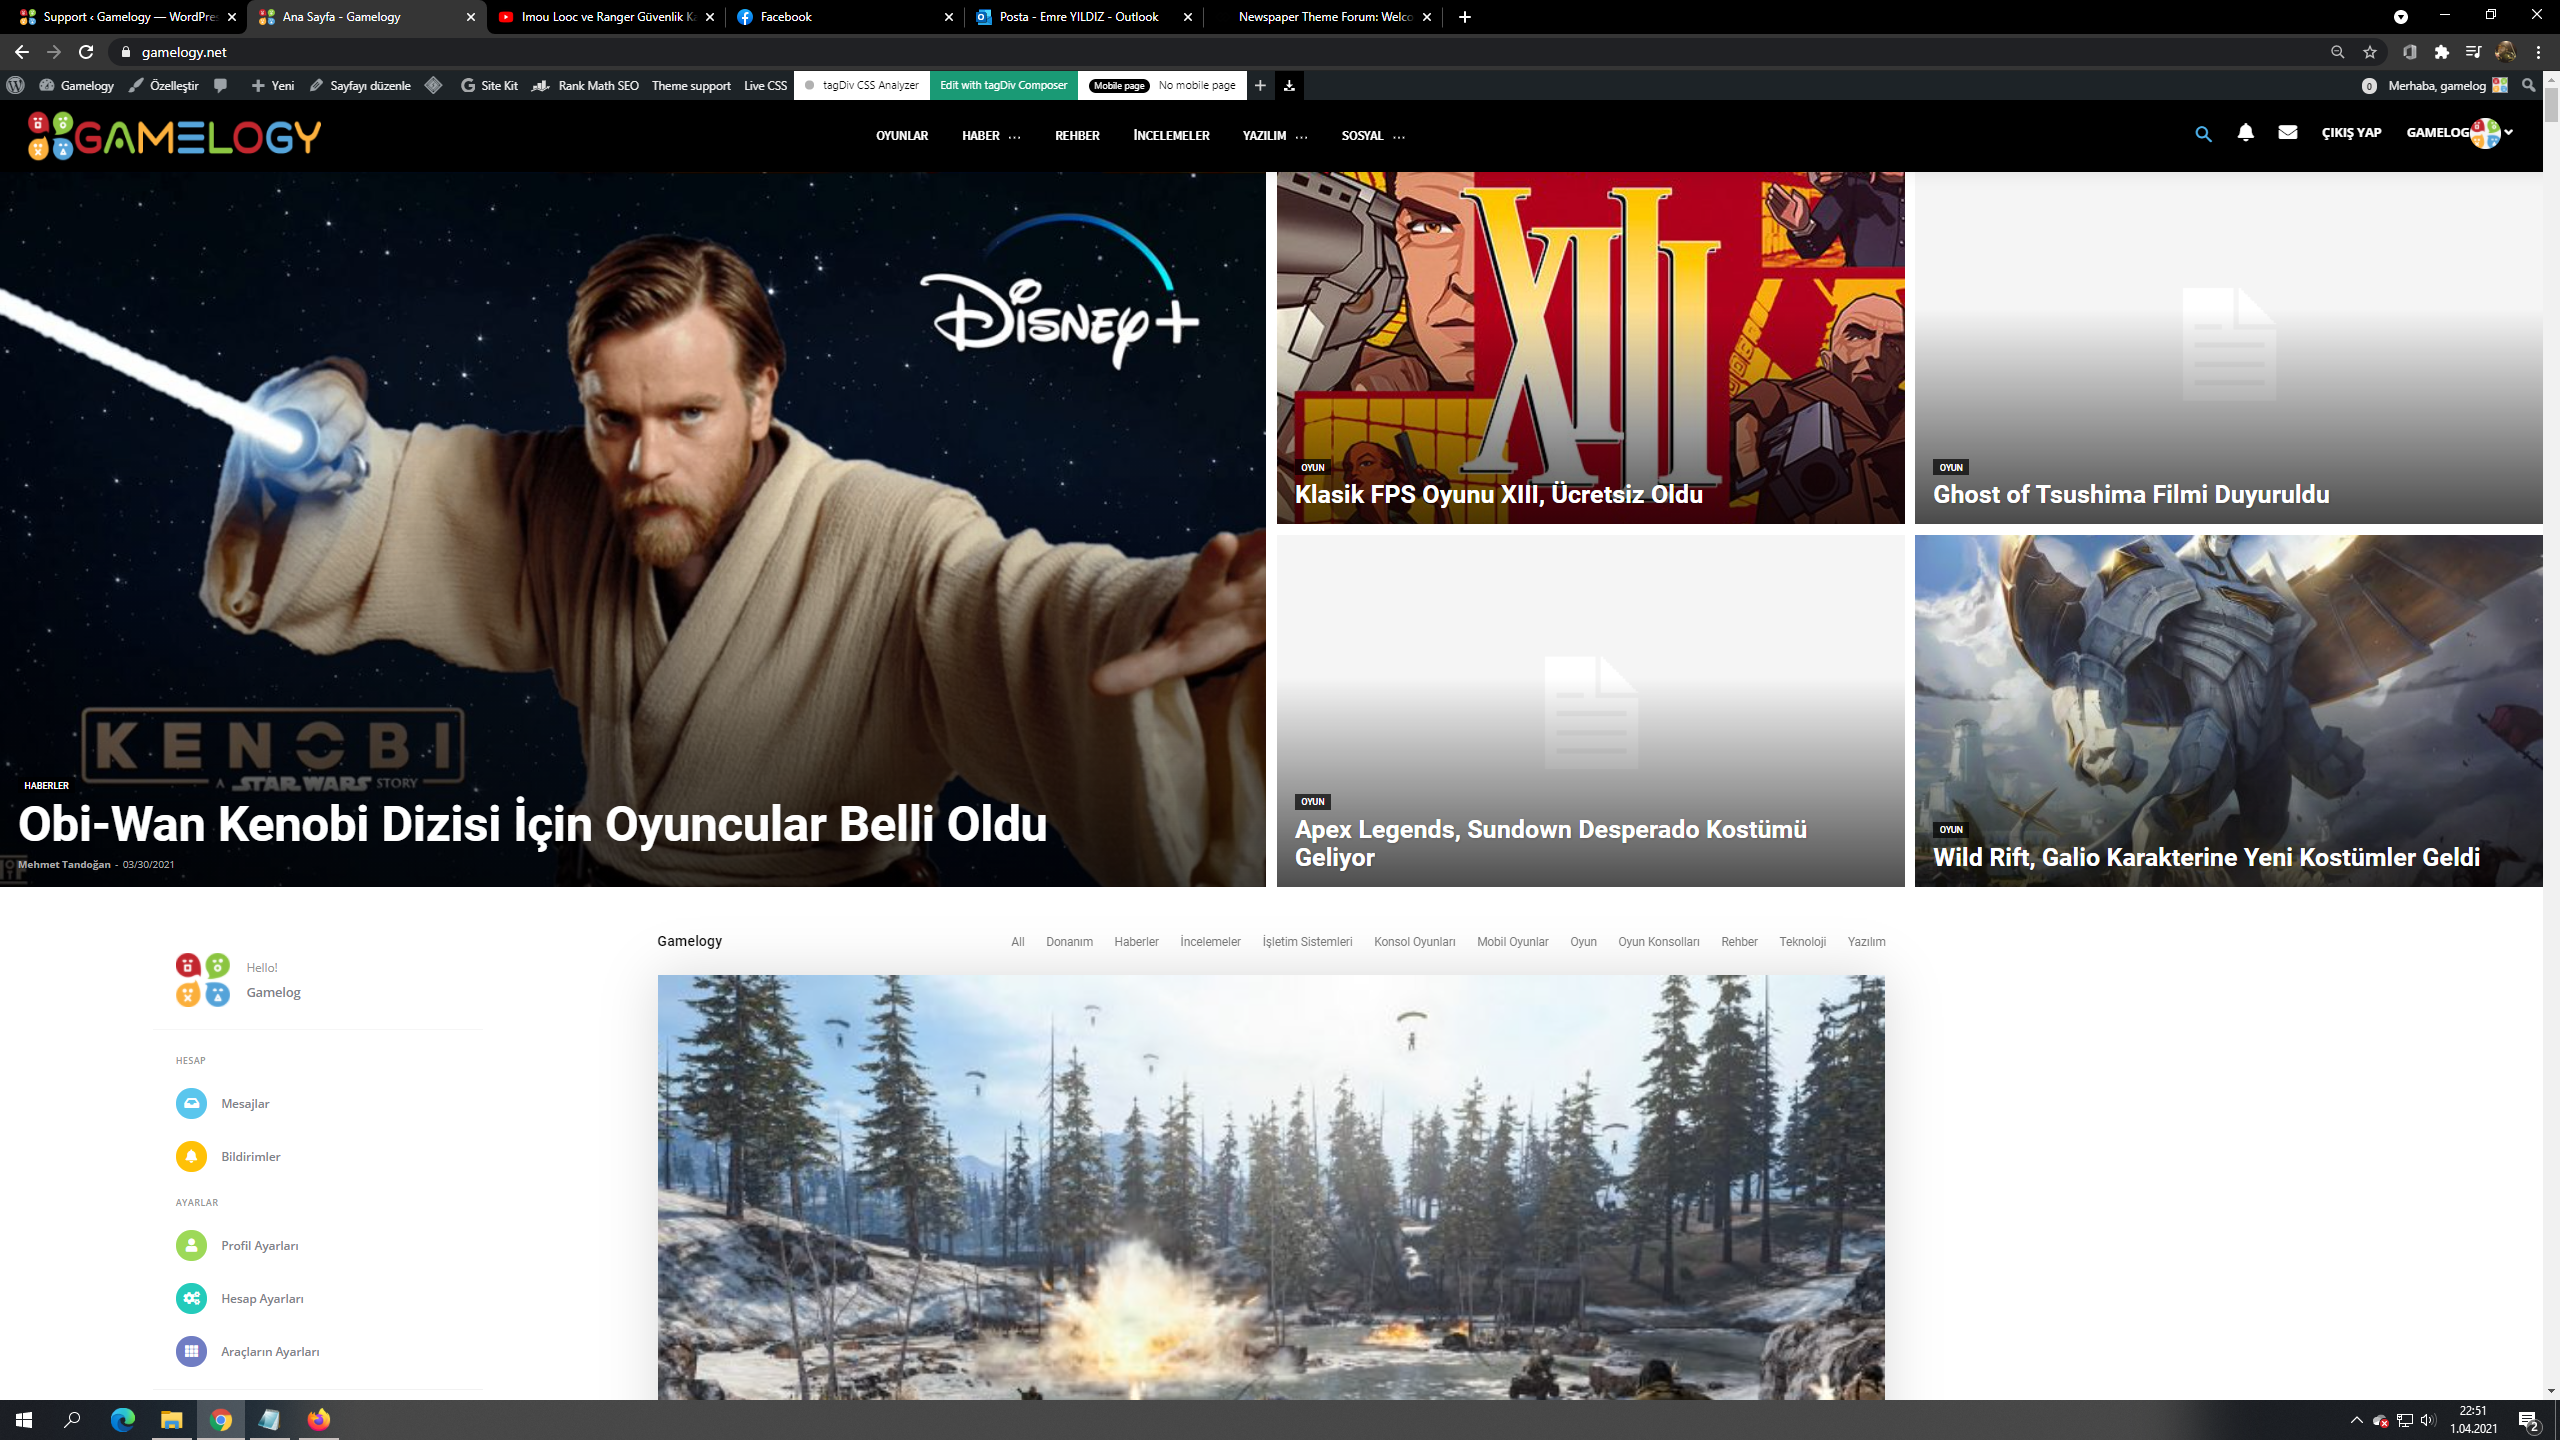The width and height of the screenshot is (2560, 1440).
Task: Click the Mobile page badge
Action: click(1119, 86)
